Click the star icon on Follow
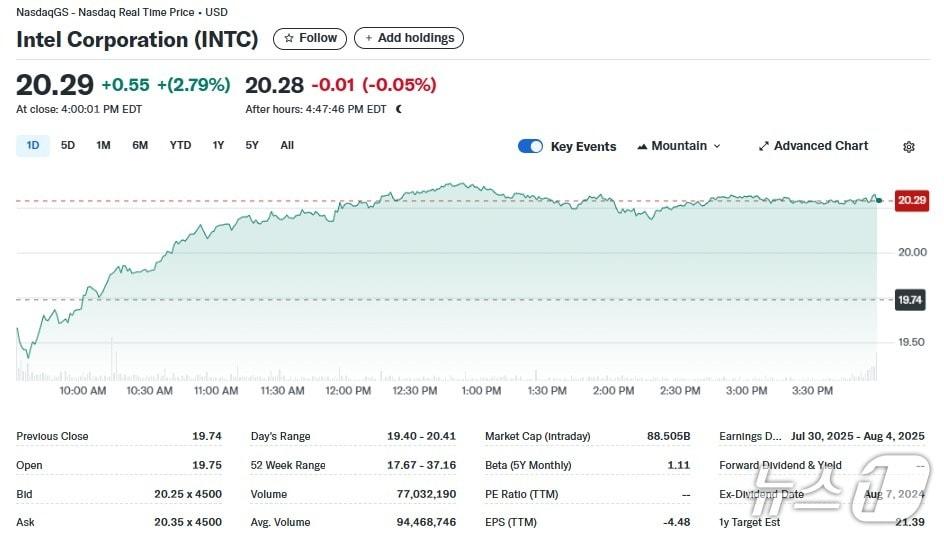944x536 pixels. [289, 38]
